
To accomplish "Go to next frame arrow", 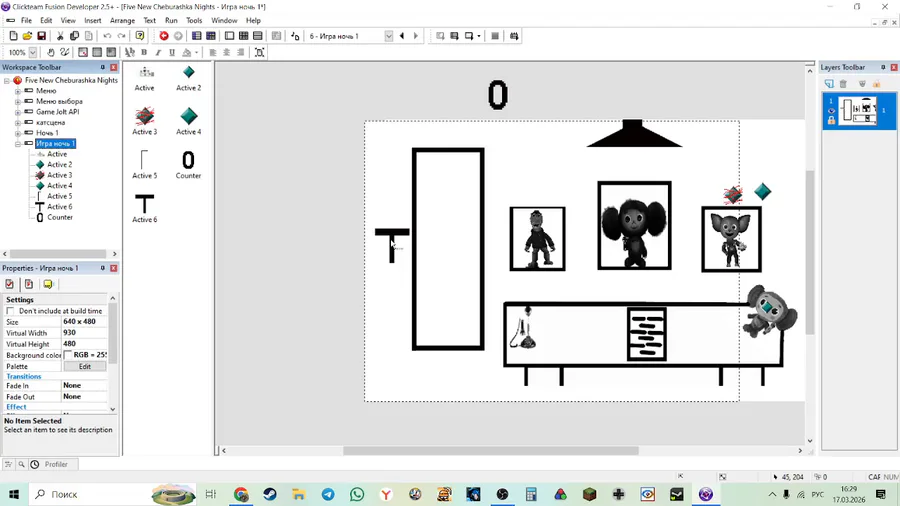I will tap(416, 36).
